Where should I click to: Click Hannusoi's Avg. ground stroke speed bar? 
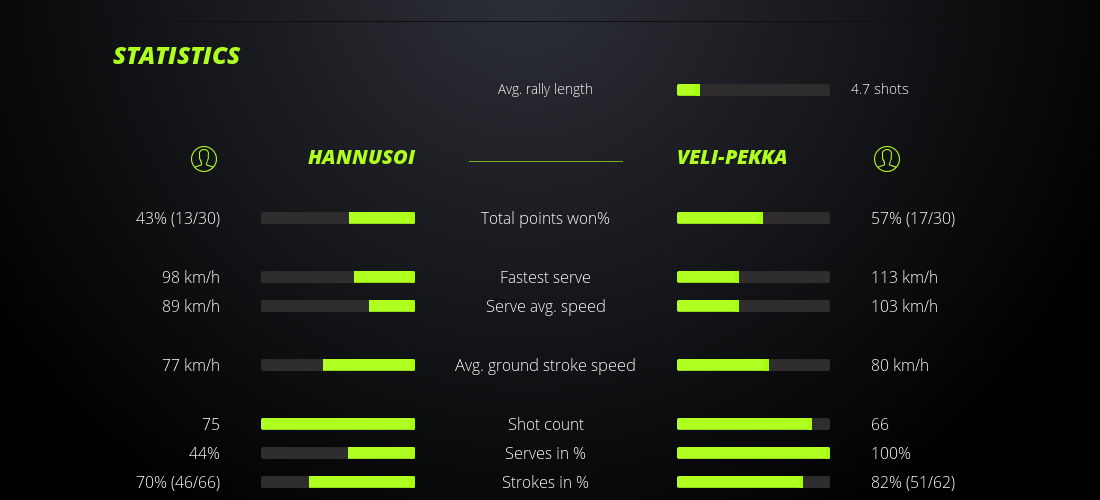coord(338,365)
